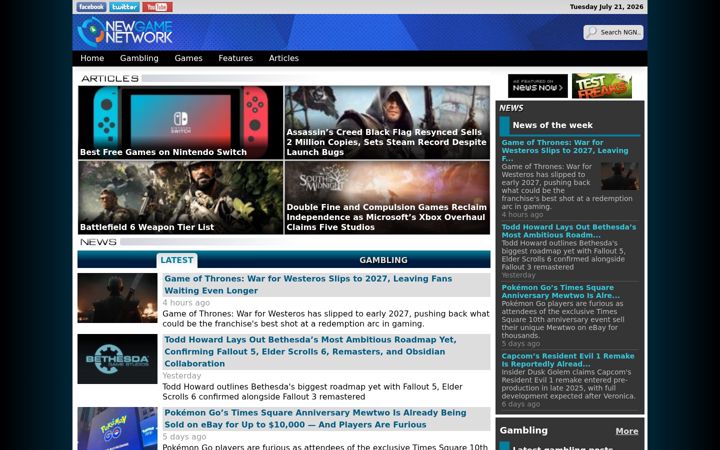Viewport: 720px width, 450px height.
Task: Open the Games menu item
Action: click(x=188, y=58)
